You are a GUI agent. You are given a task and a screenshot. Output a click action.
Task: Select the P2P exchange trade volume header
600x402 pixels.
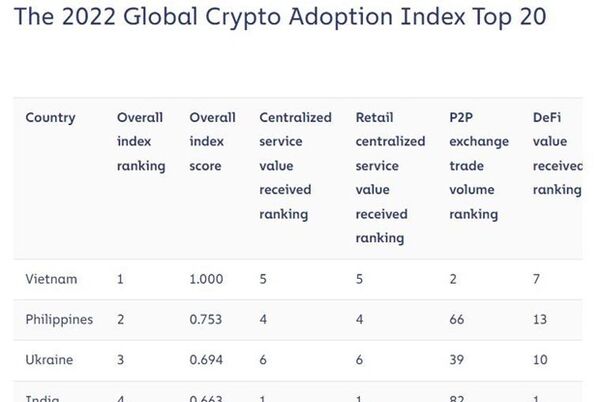pyautogui.click(x=474, y=166)
